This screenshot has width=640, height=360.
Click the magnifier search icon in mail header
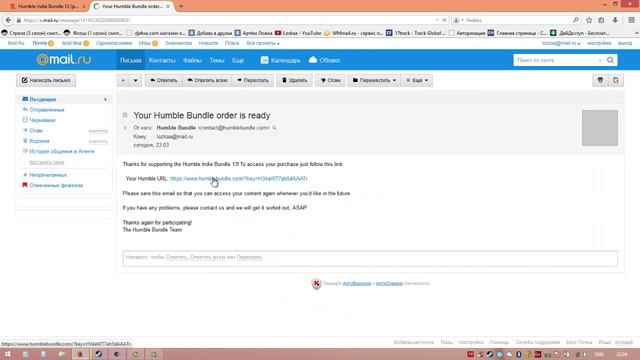coord(610,60)
